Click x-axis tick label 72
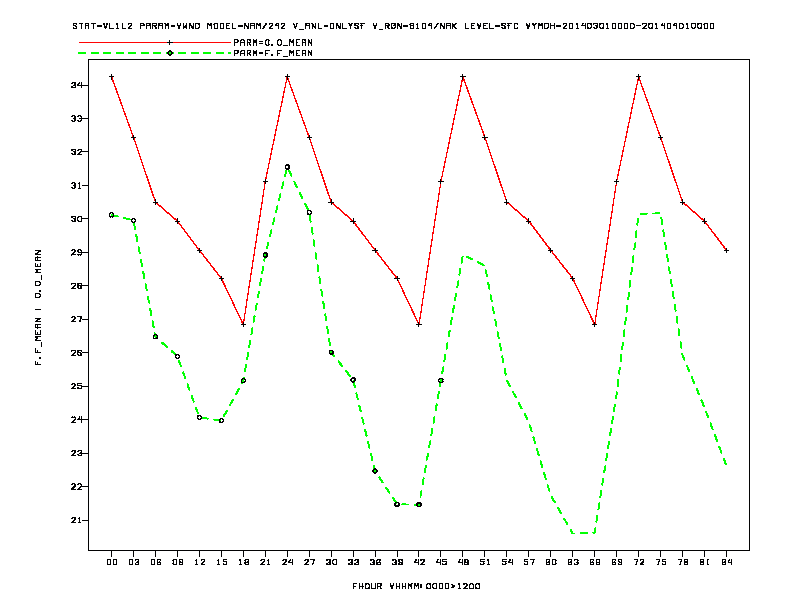The width and height of the screenshot is (792, 612). 638,562
